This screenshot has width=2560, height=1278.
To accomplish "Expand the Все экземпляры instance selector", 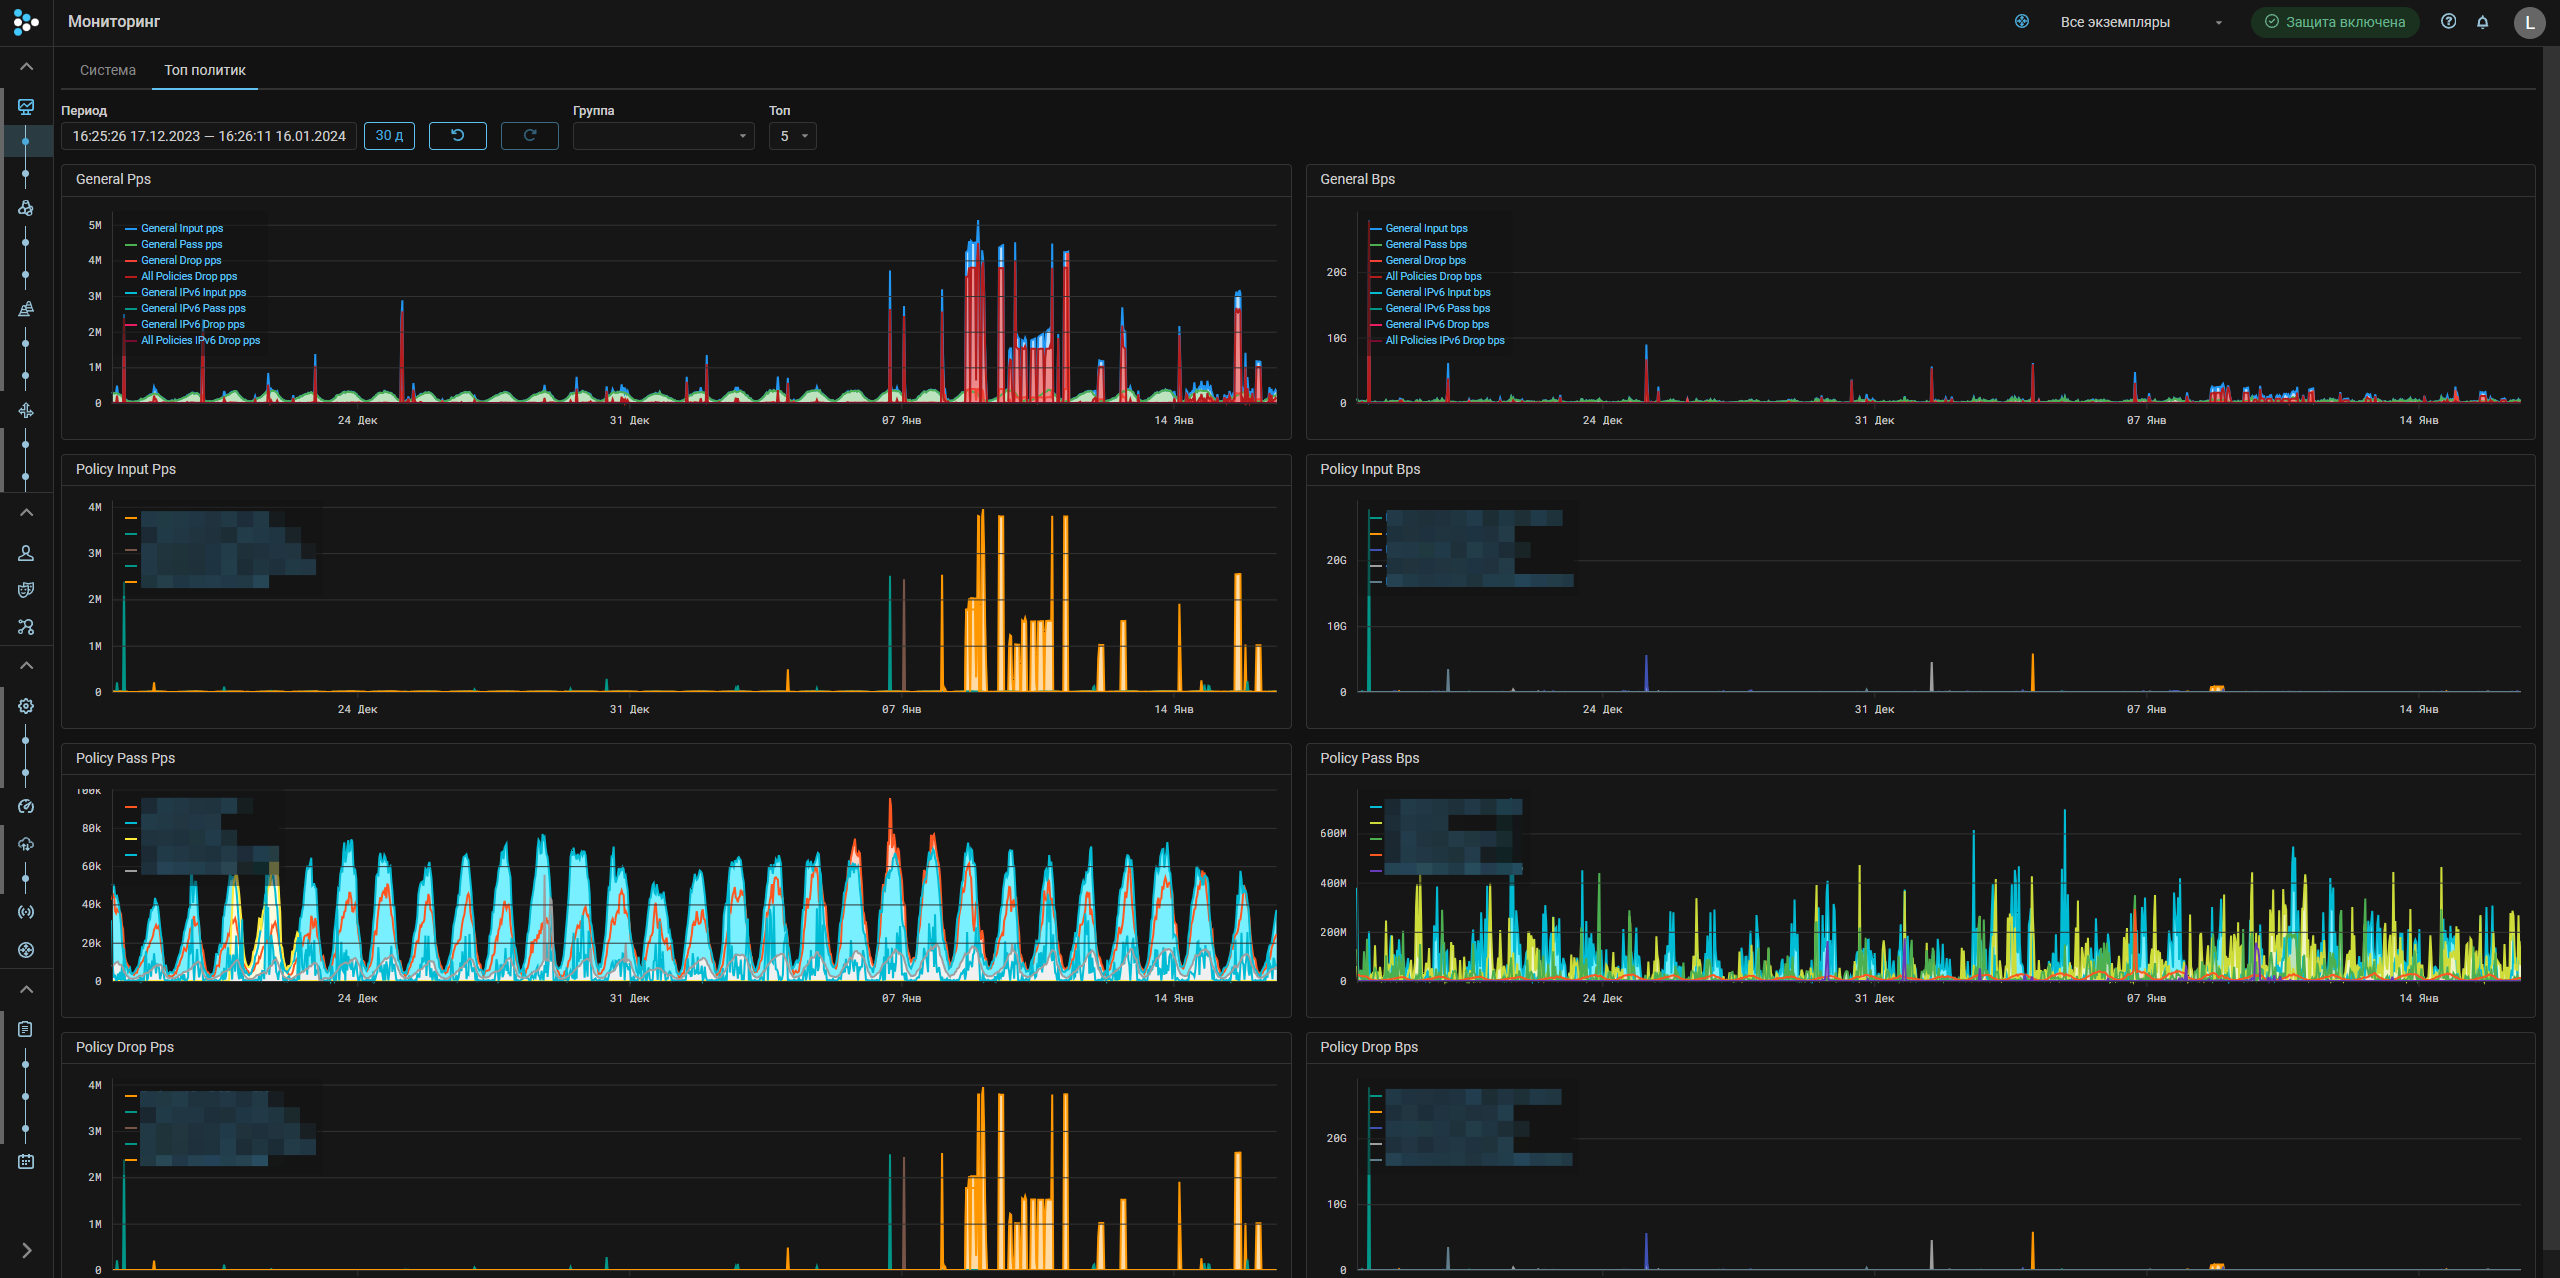I will point(2140,22).
